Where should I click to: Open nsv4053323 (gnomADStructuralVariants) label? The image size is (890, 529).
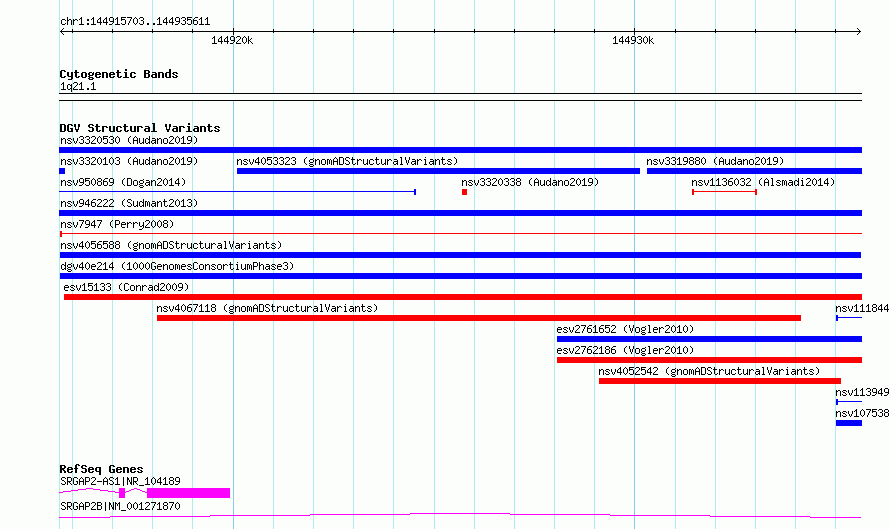[x=347, y=161]
